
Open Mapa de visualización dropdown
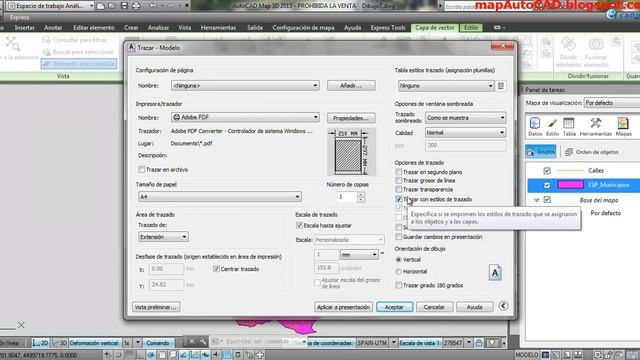(612, 103)
